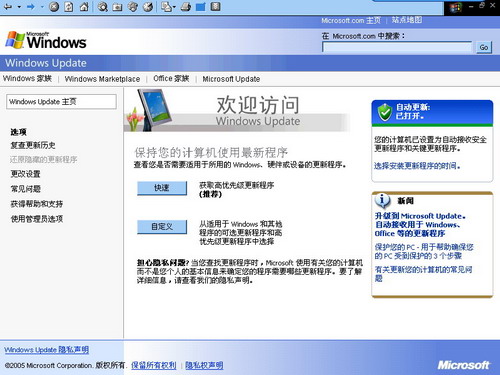Open Microsoft Update navigation tab
The width and height of the screenshot is (500, 375).
pyautogui.click(x=231, y=79)
